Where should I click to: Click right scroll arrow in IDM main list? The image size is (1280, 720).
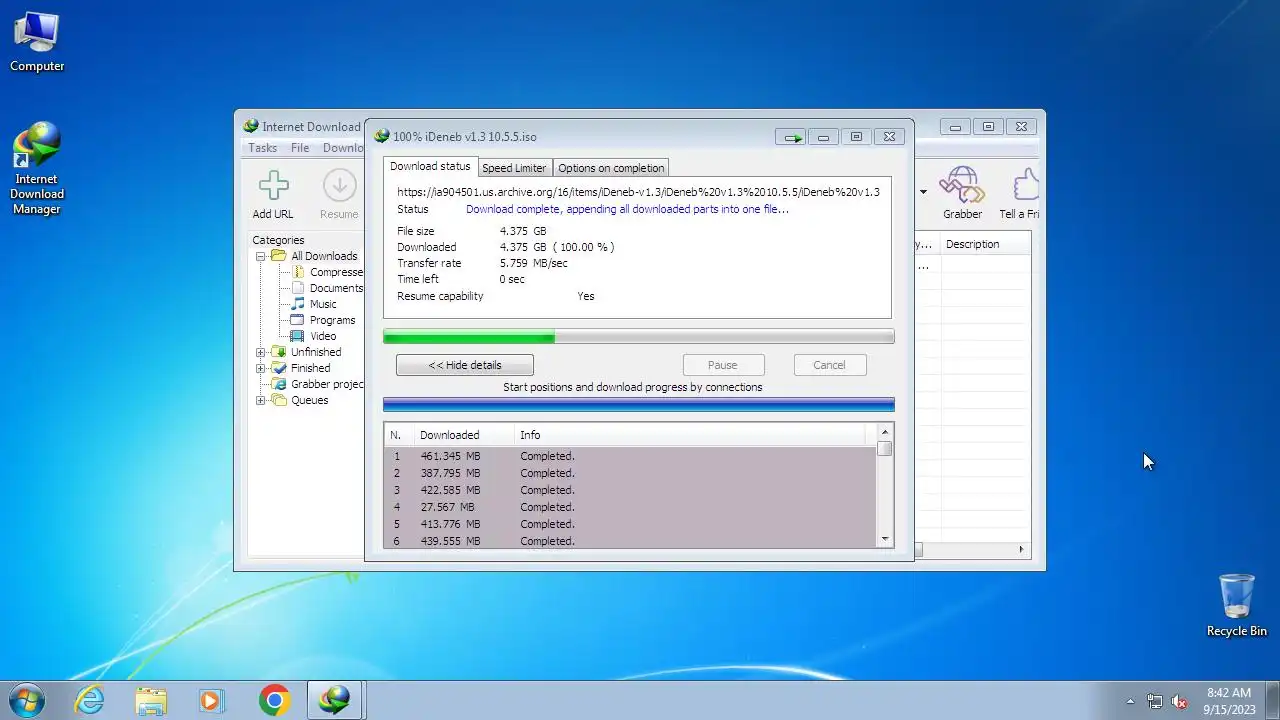tap(1021, 549)
